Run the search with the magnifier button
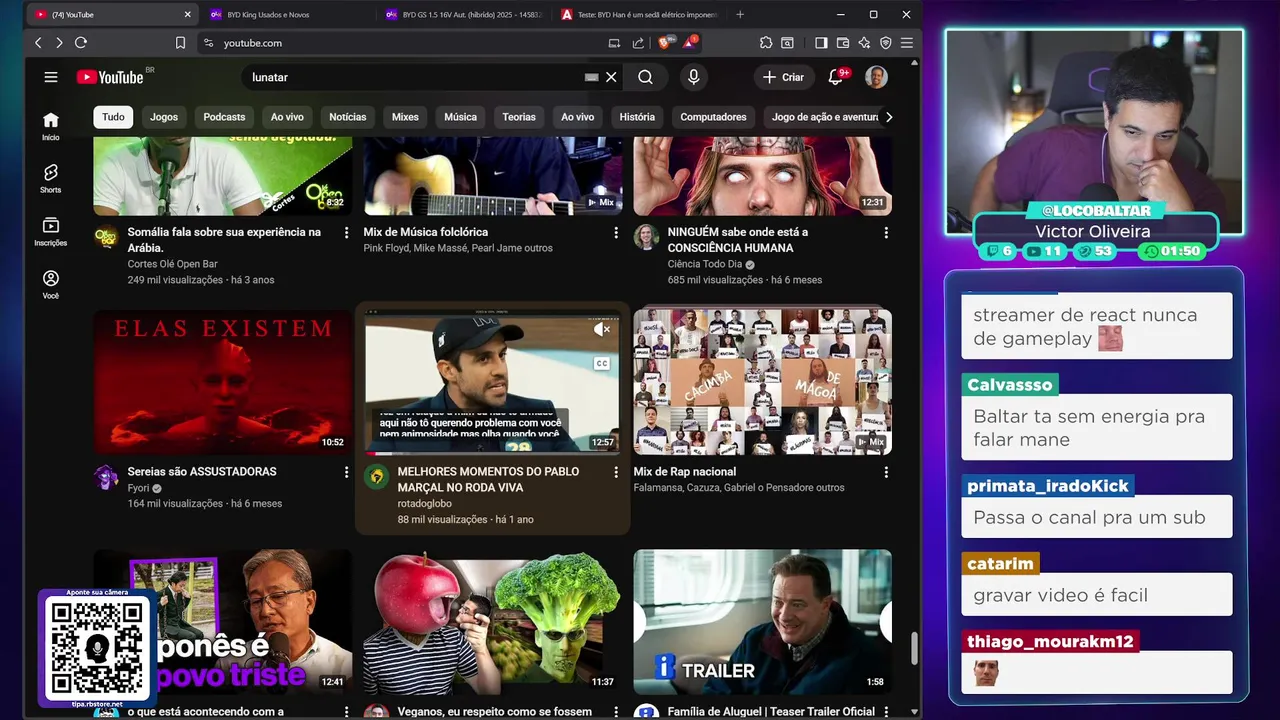 pos(646,77)
